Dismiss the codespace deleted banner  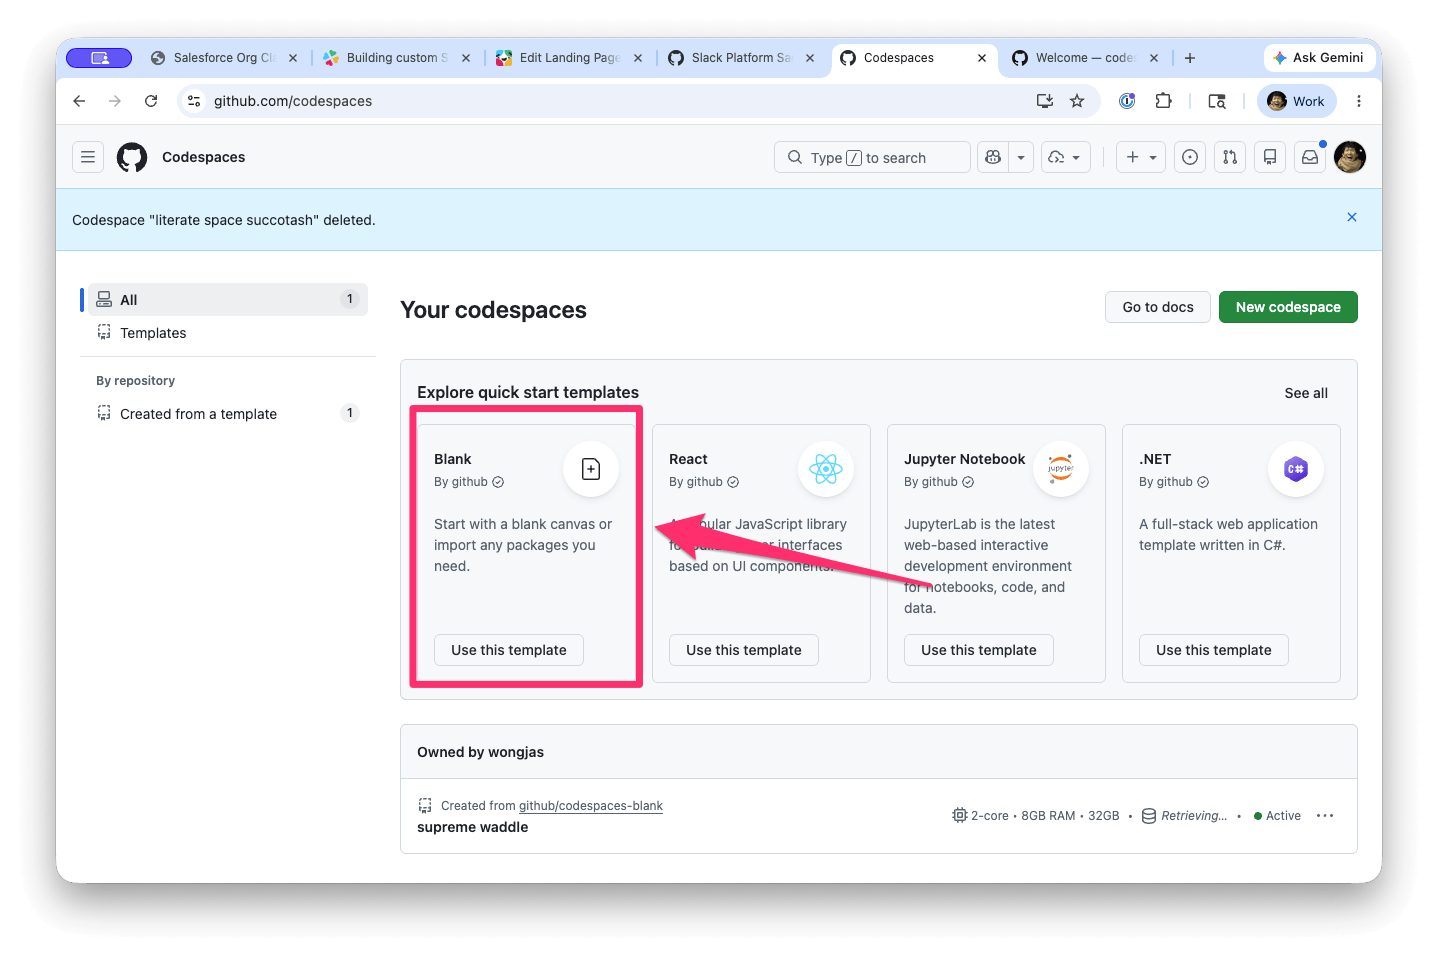pyautogui.click(x=1352, y=217)
